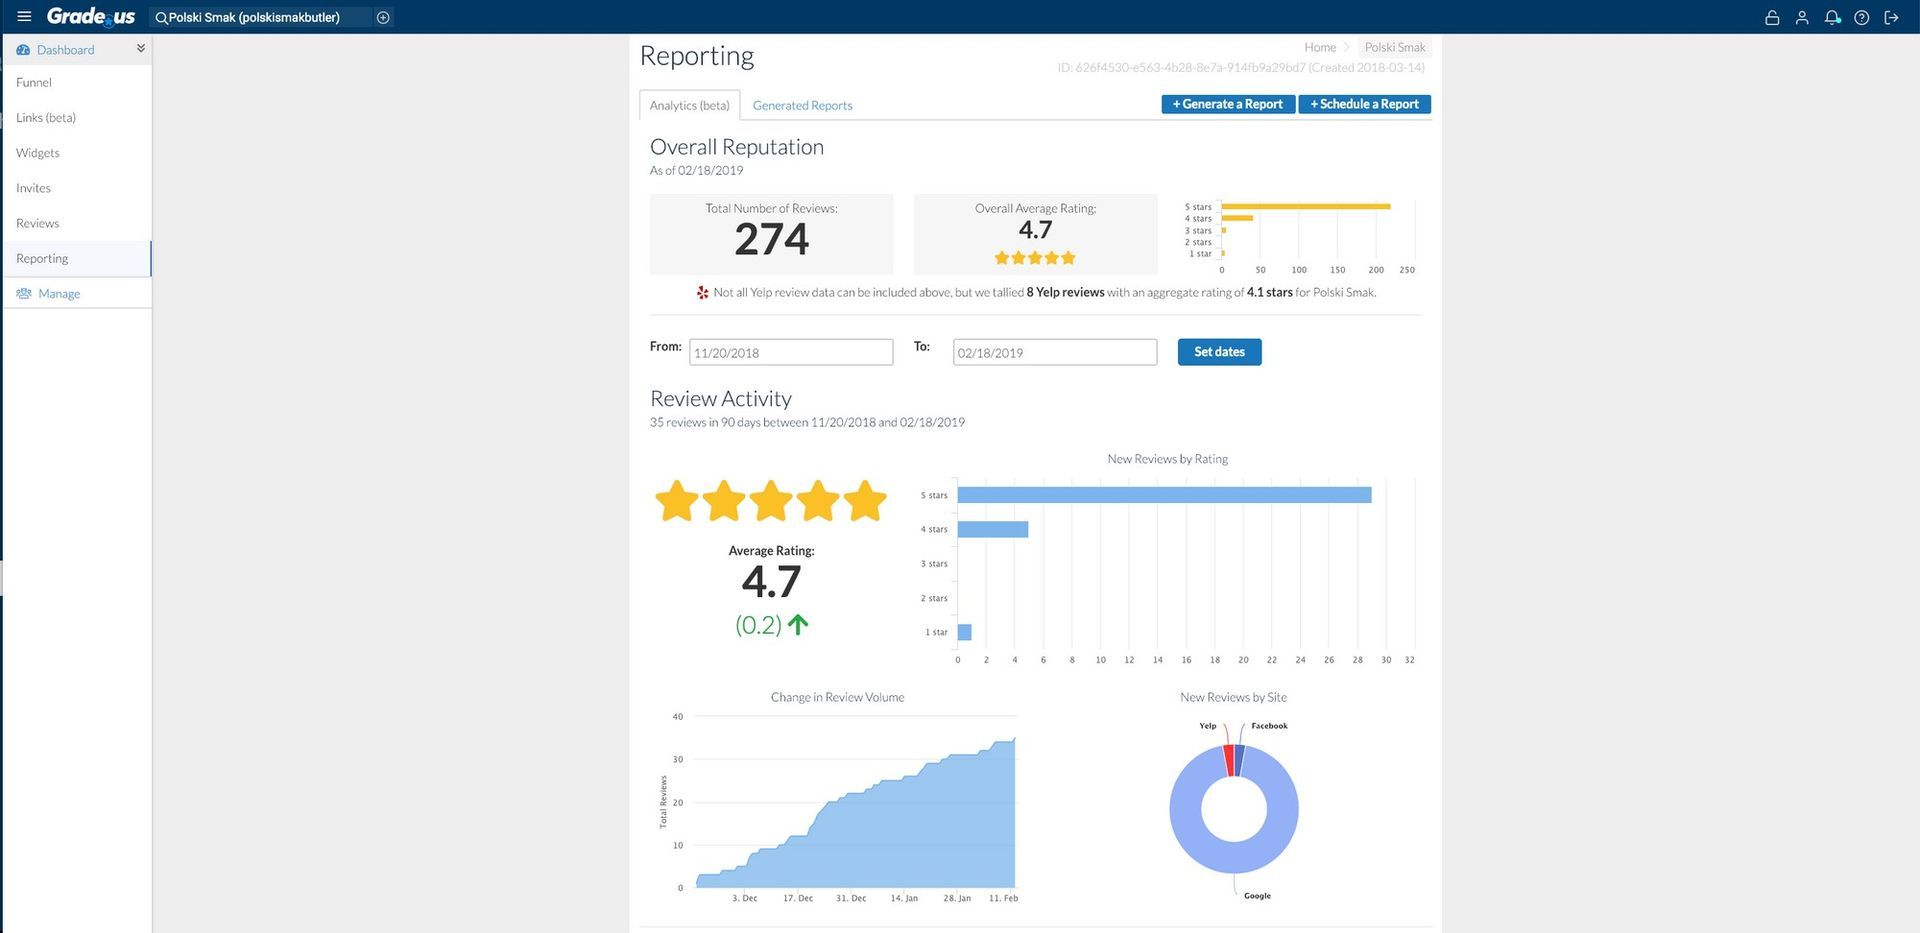This screenshot has width=1920, height=933.
Task: Click the help question mark icon
Action: point(1862,17)
